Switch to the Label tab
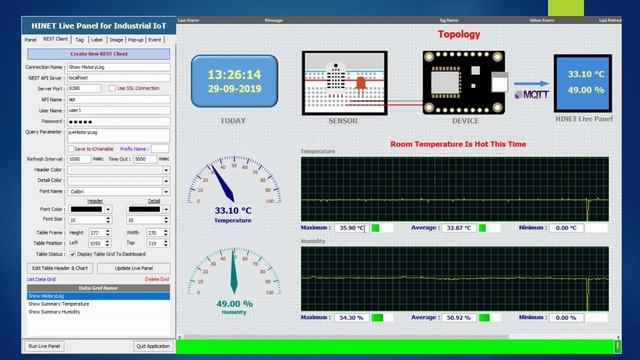 97,40
